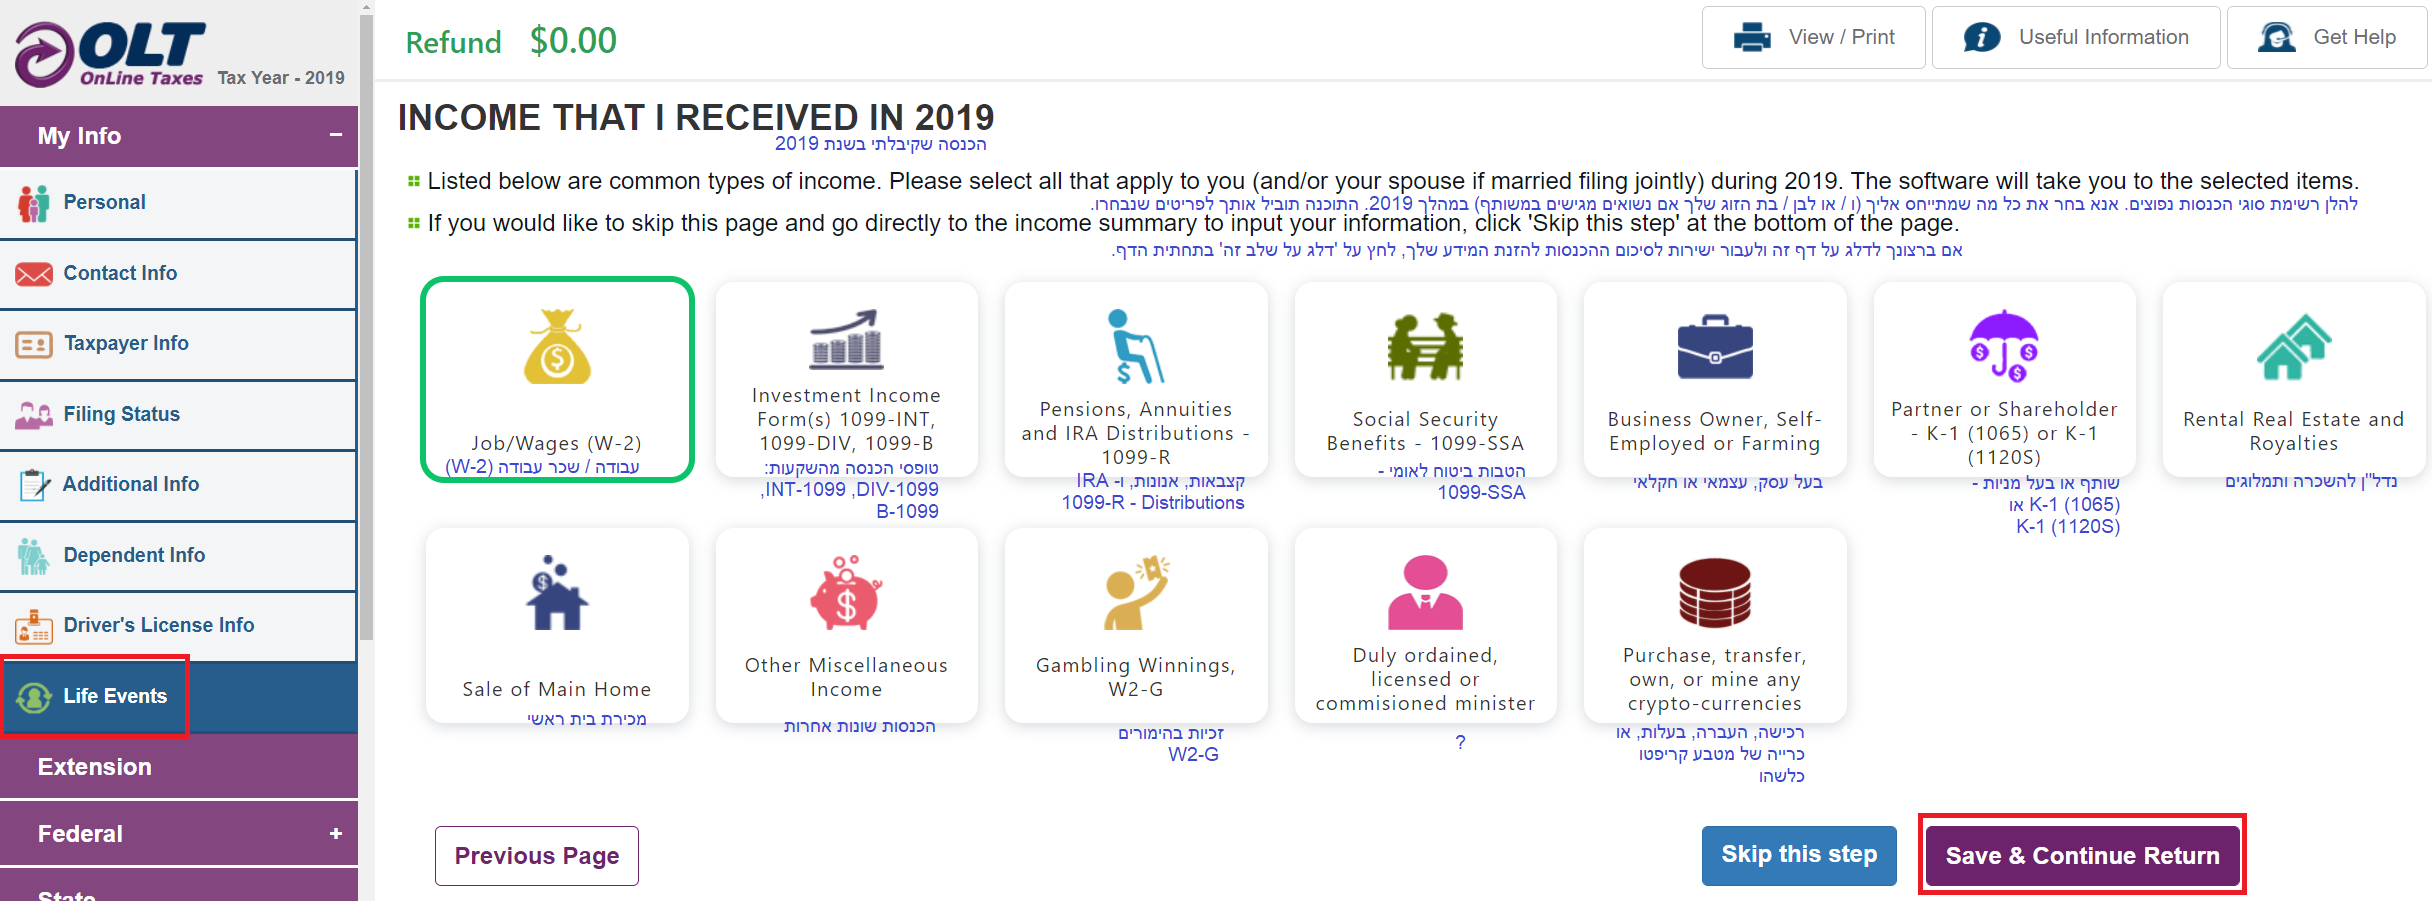Toggle the Gambling Winnings W2-G tile
This screenshot has height=901, width=2432.
(1136, 625)
